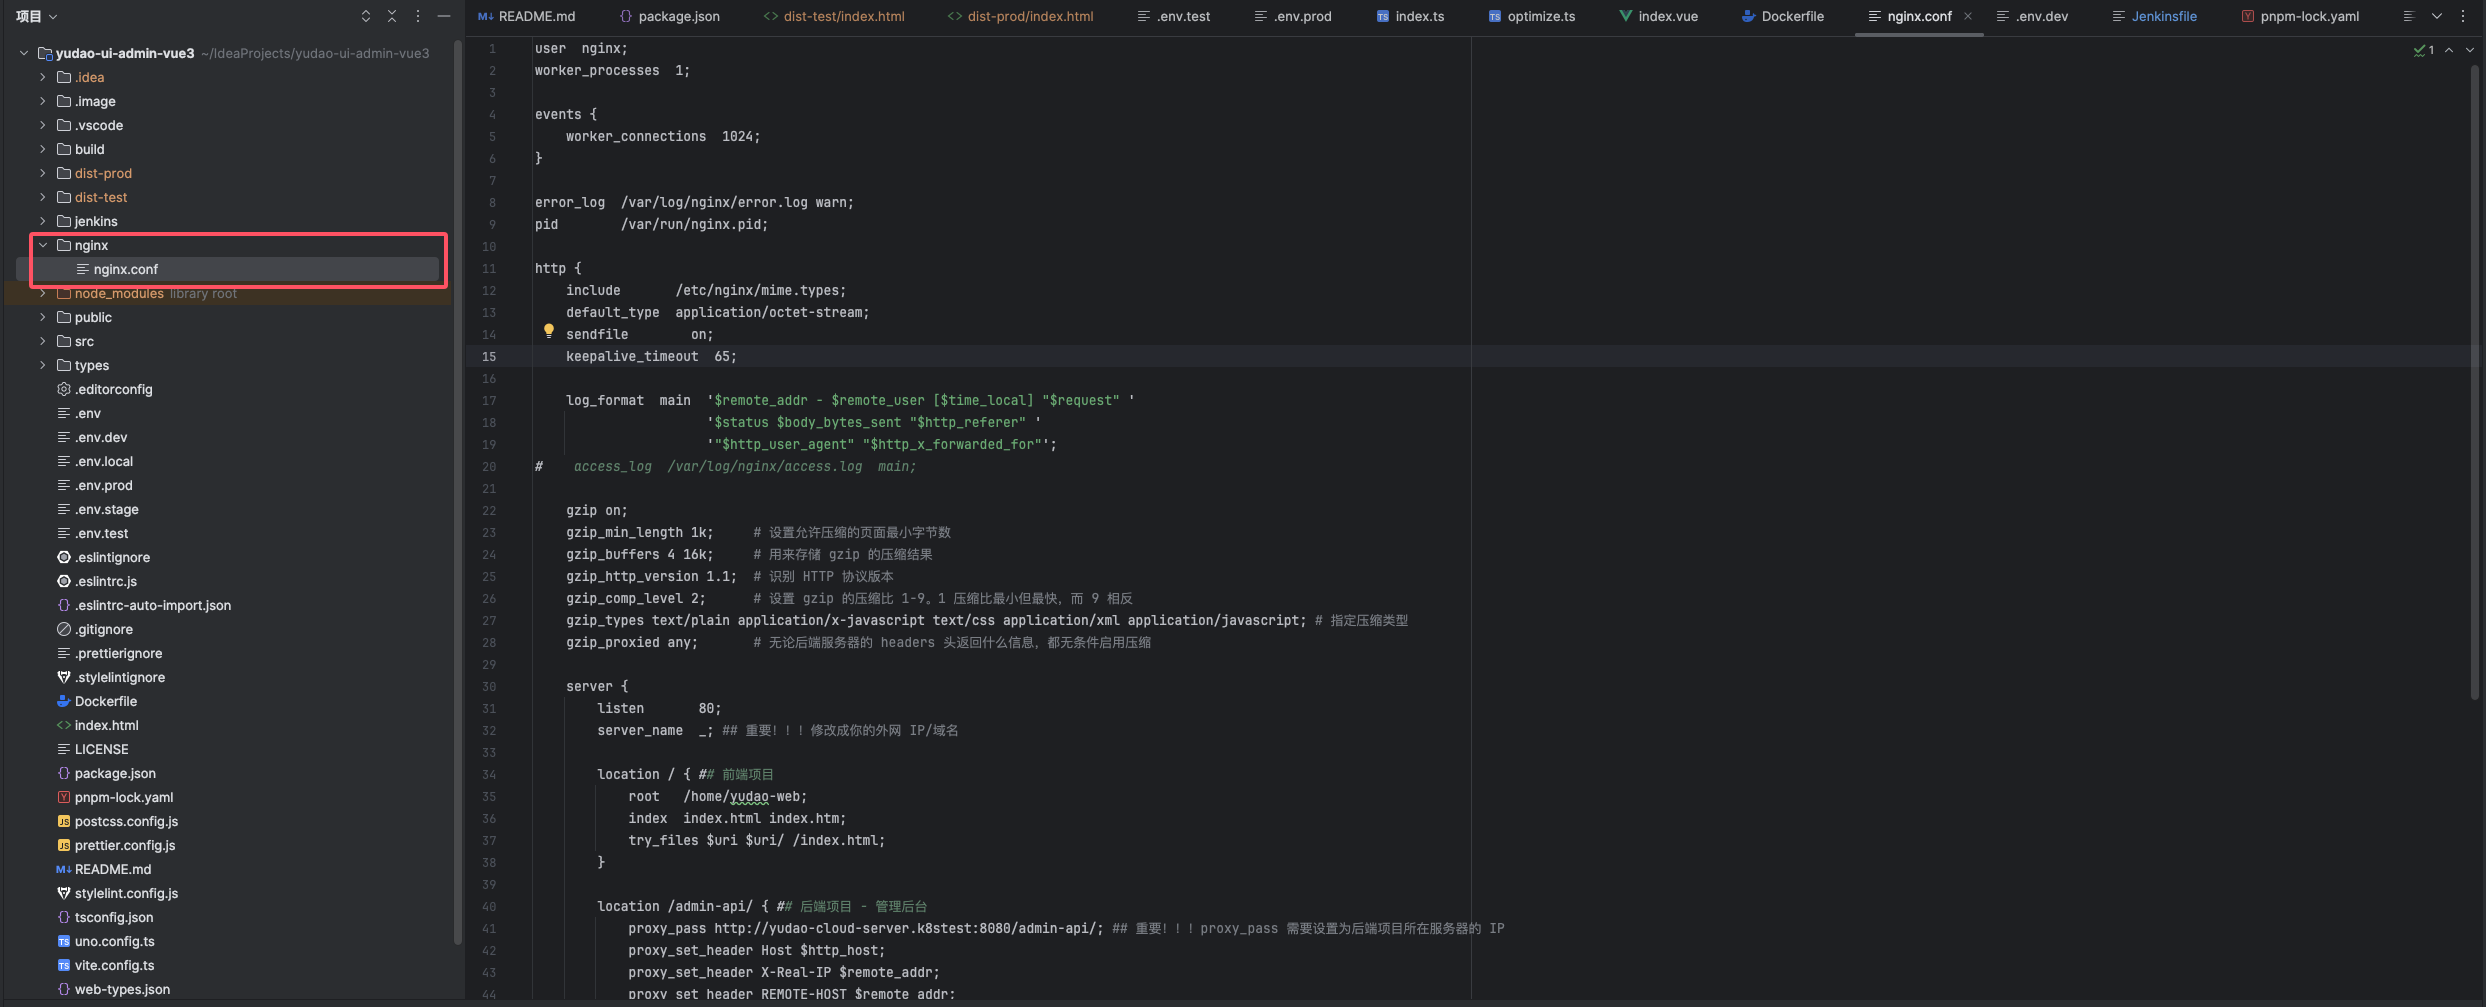Expand the build folder
The width and height of the screenshot is (2486, 1007).
pos(42,149)
